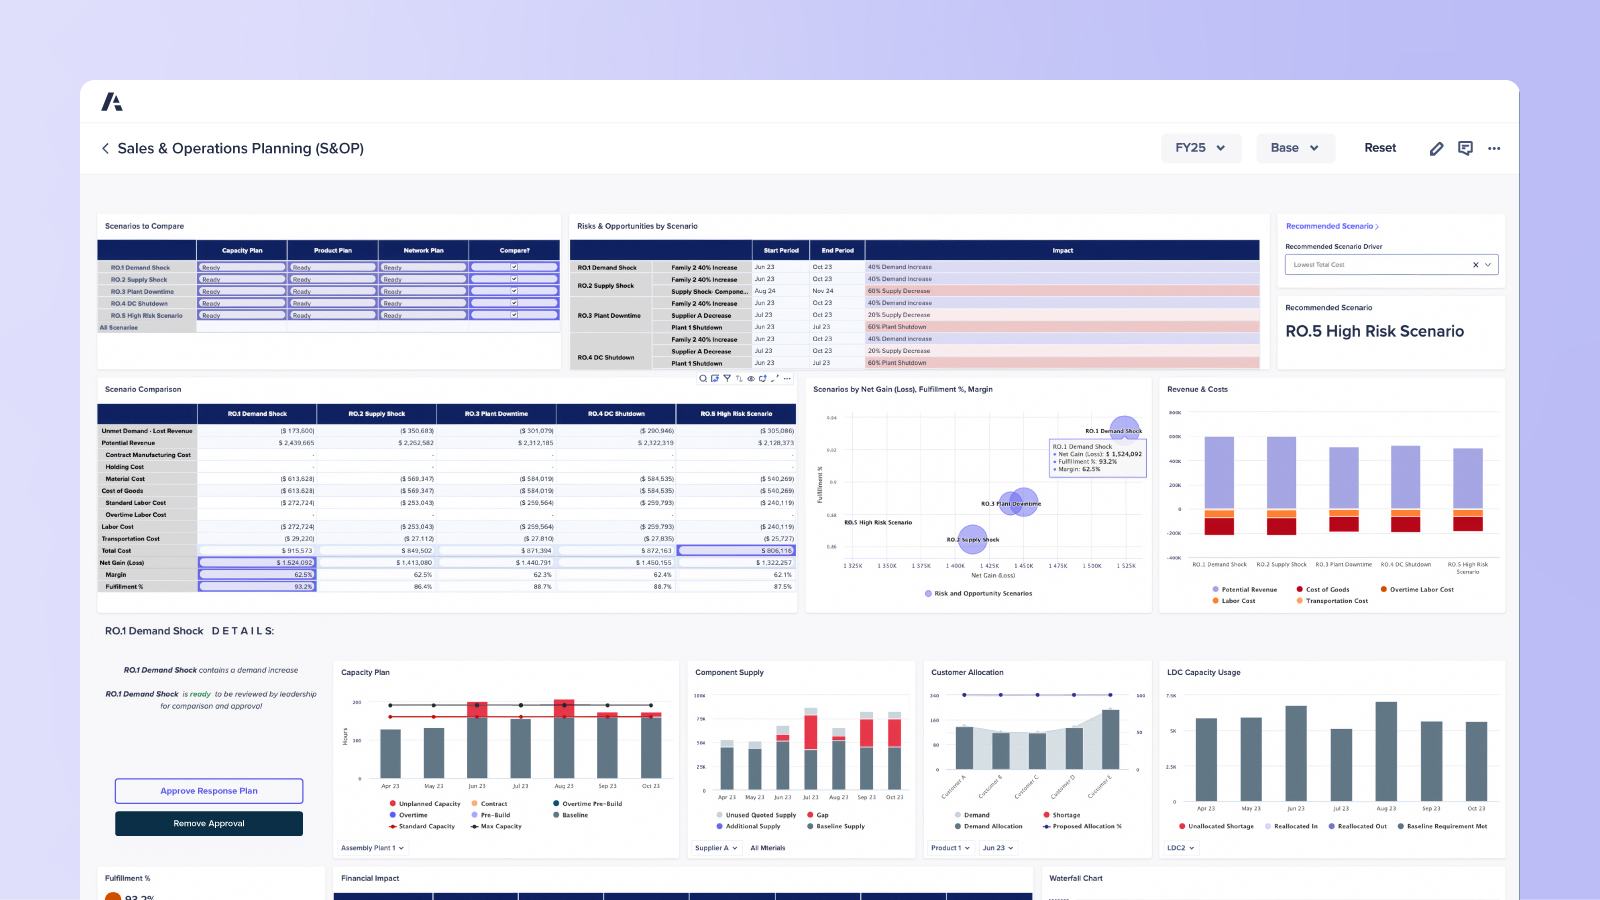Sort the Scenario Comparison rows
Image resolution: width=1600 pixels, height=900 pixels.
point(737,379)
